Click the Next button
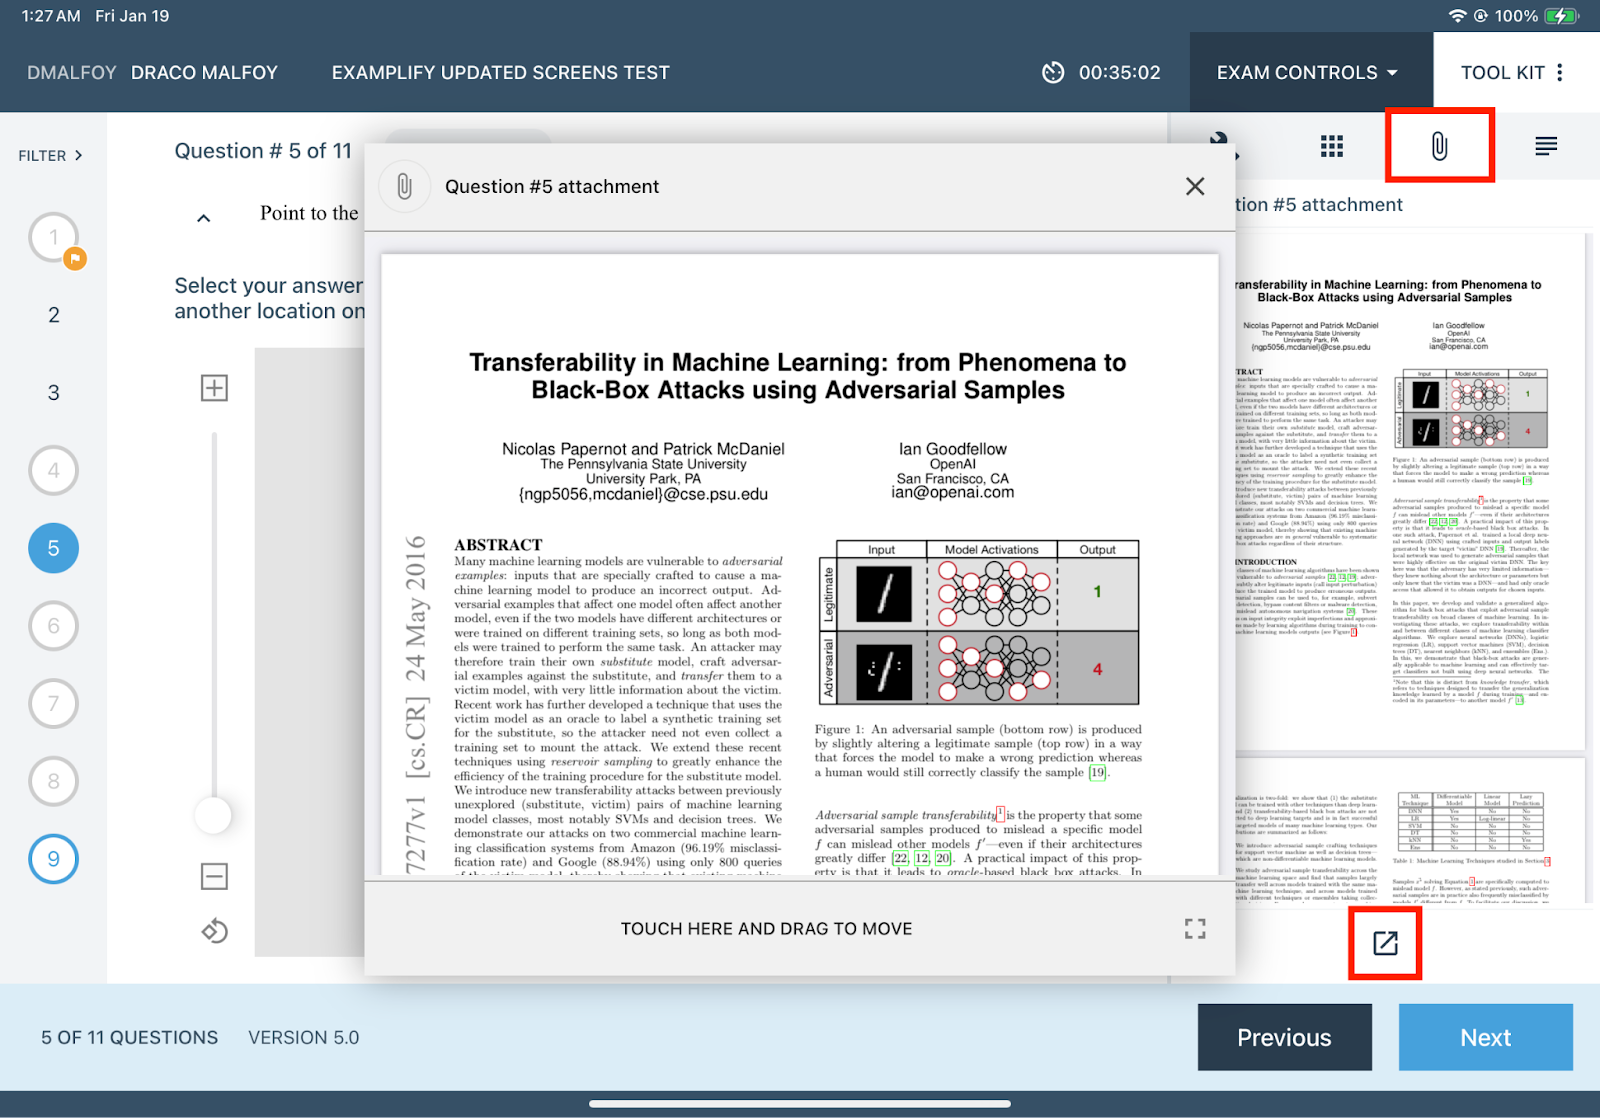Screen dimensions: 1600x1118 click(x=1485, y=1037)
